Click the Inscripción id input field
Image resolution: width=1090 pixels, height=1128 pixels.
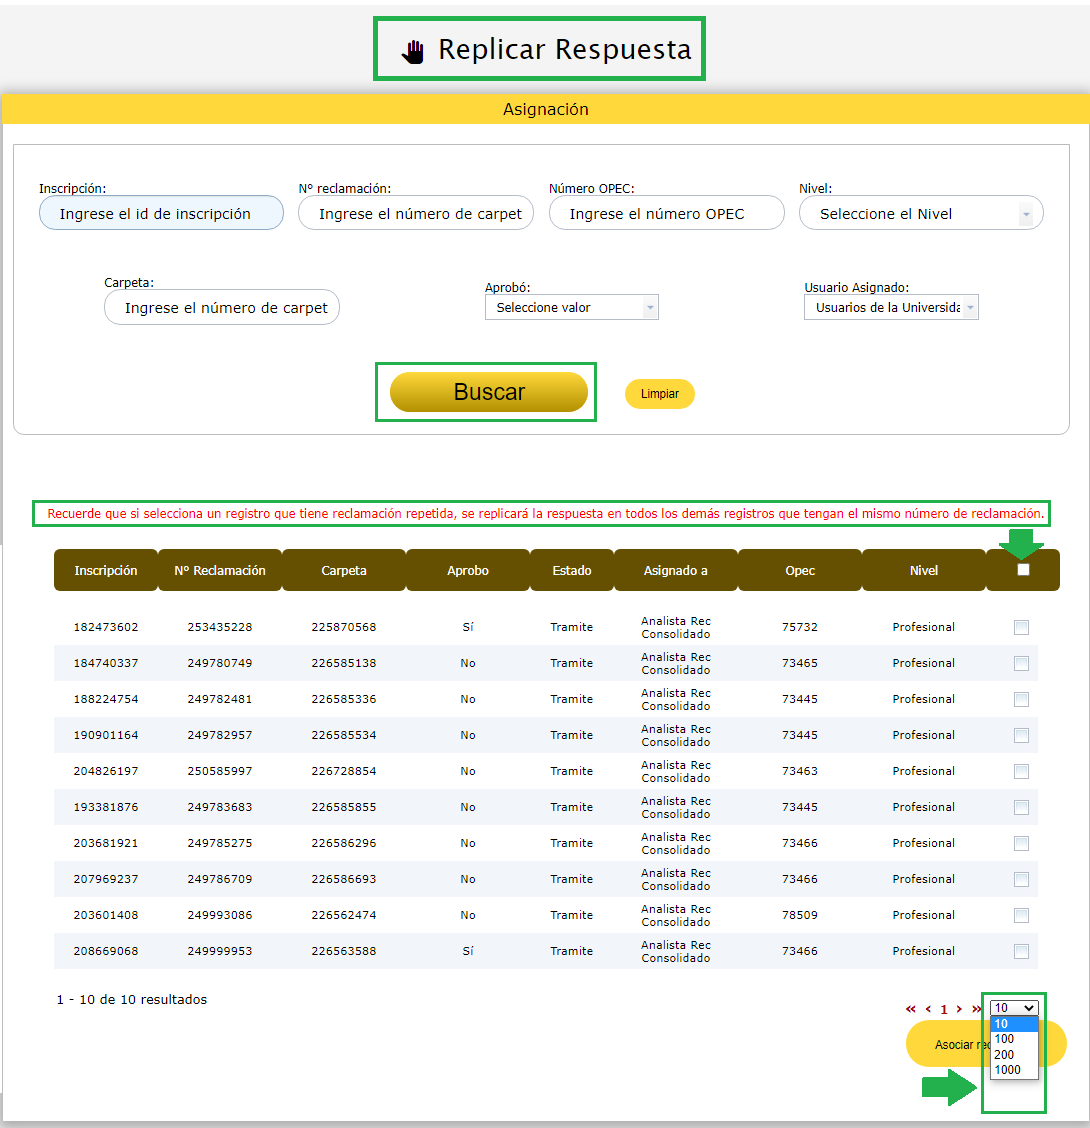(161, 214)
